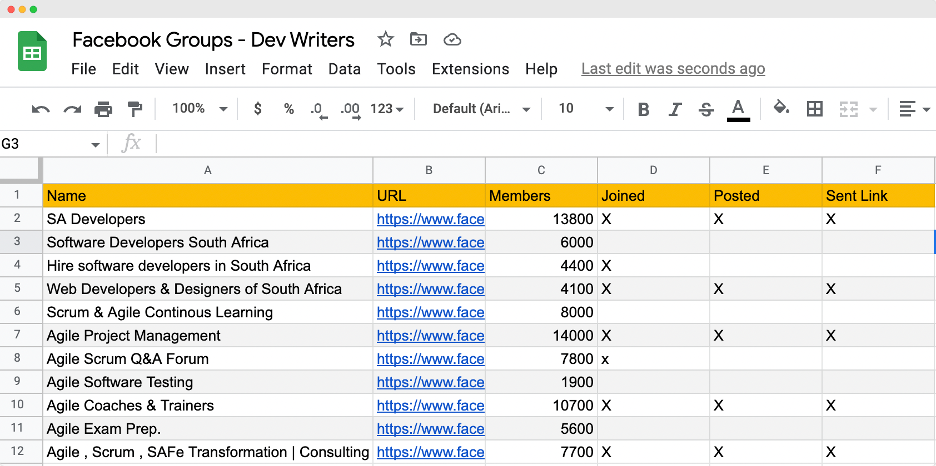
Task: Increase decimal places
Action: (350, 110)
